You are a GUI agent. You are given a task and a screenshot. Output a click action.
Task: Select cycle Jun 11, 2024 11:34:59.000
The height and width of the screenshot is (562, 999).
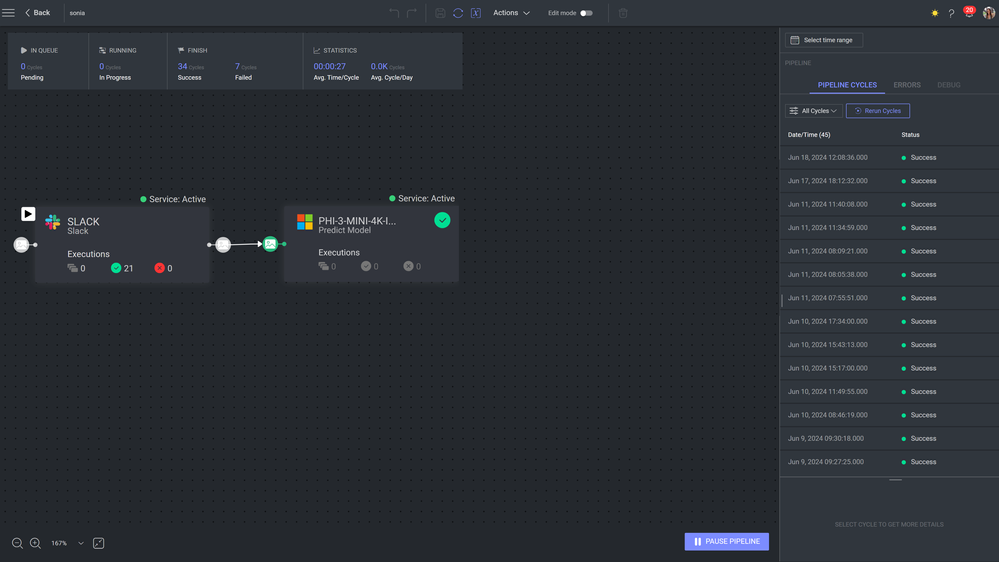point(889,227)
